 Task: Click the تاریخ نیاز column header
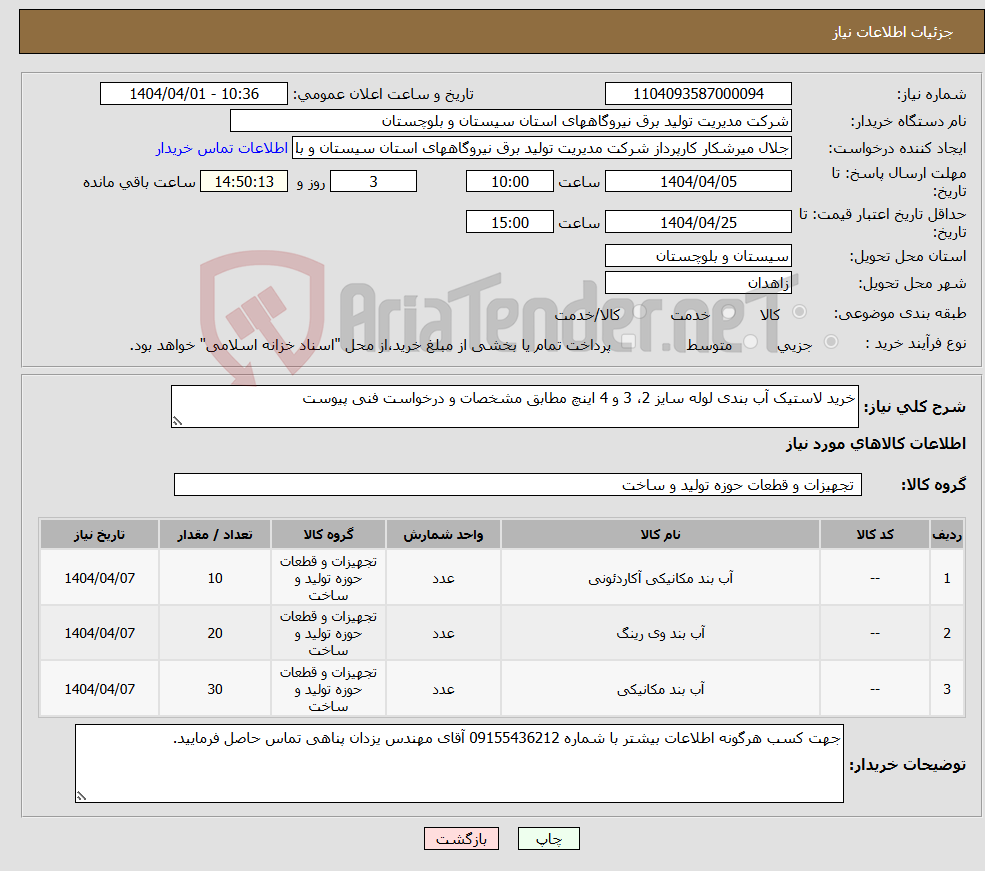[99, 534]
